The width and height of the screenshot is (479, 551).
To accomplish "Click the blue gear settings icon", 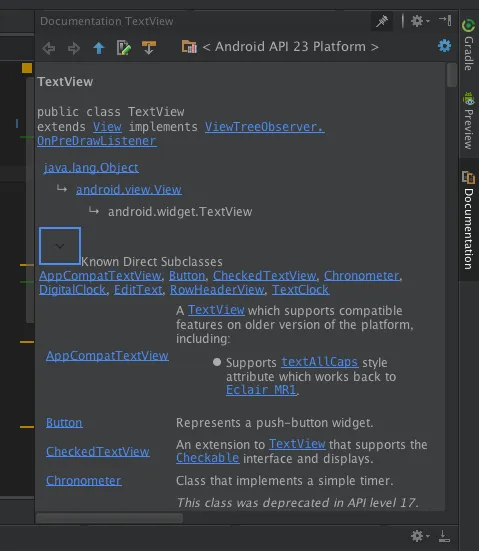I will (x=445, y=46).
